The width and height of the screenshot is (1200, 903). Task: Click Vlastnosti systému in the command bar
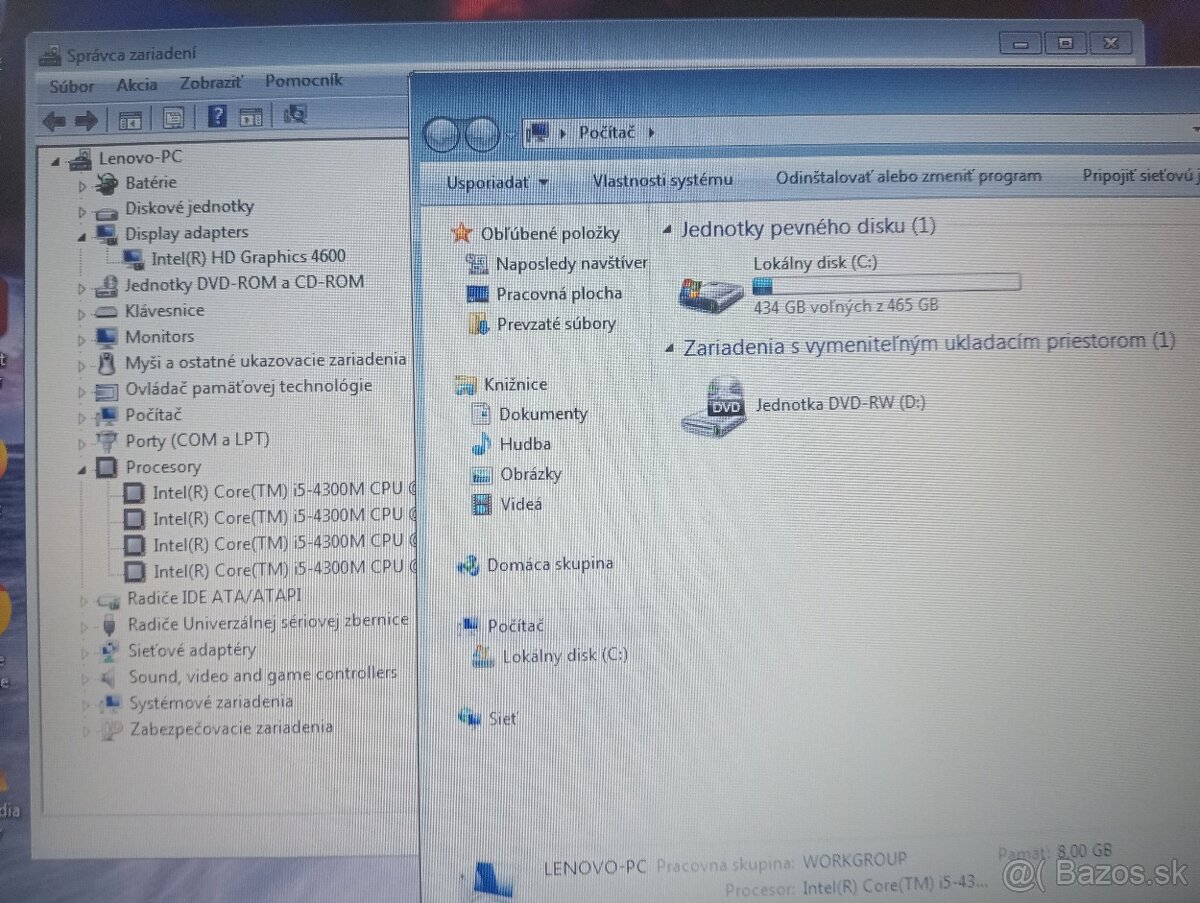pyautogui.click(x=663, y=179)
